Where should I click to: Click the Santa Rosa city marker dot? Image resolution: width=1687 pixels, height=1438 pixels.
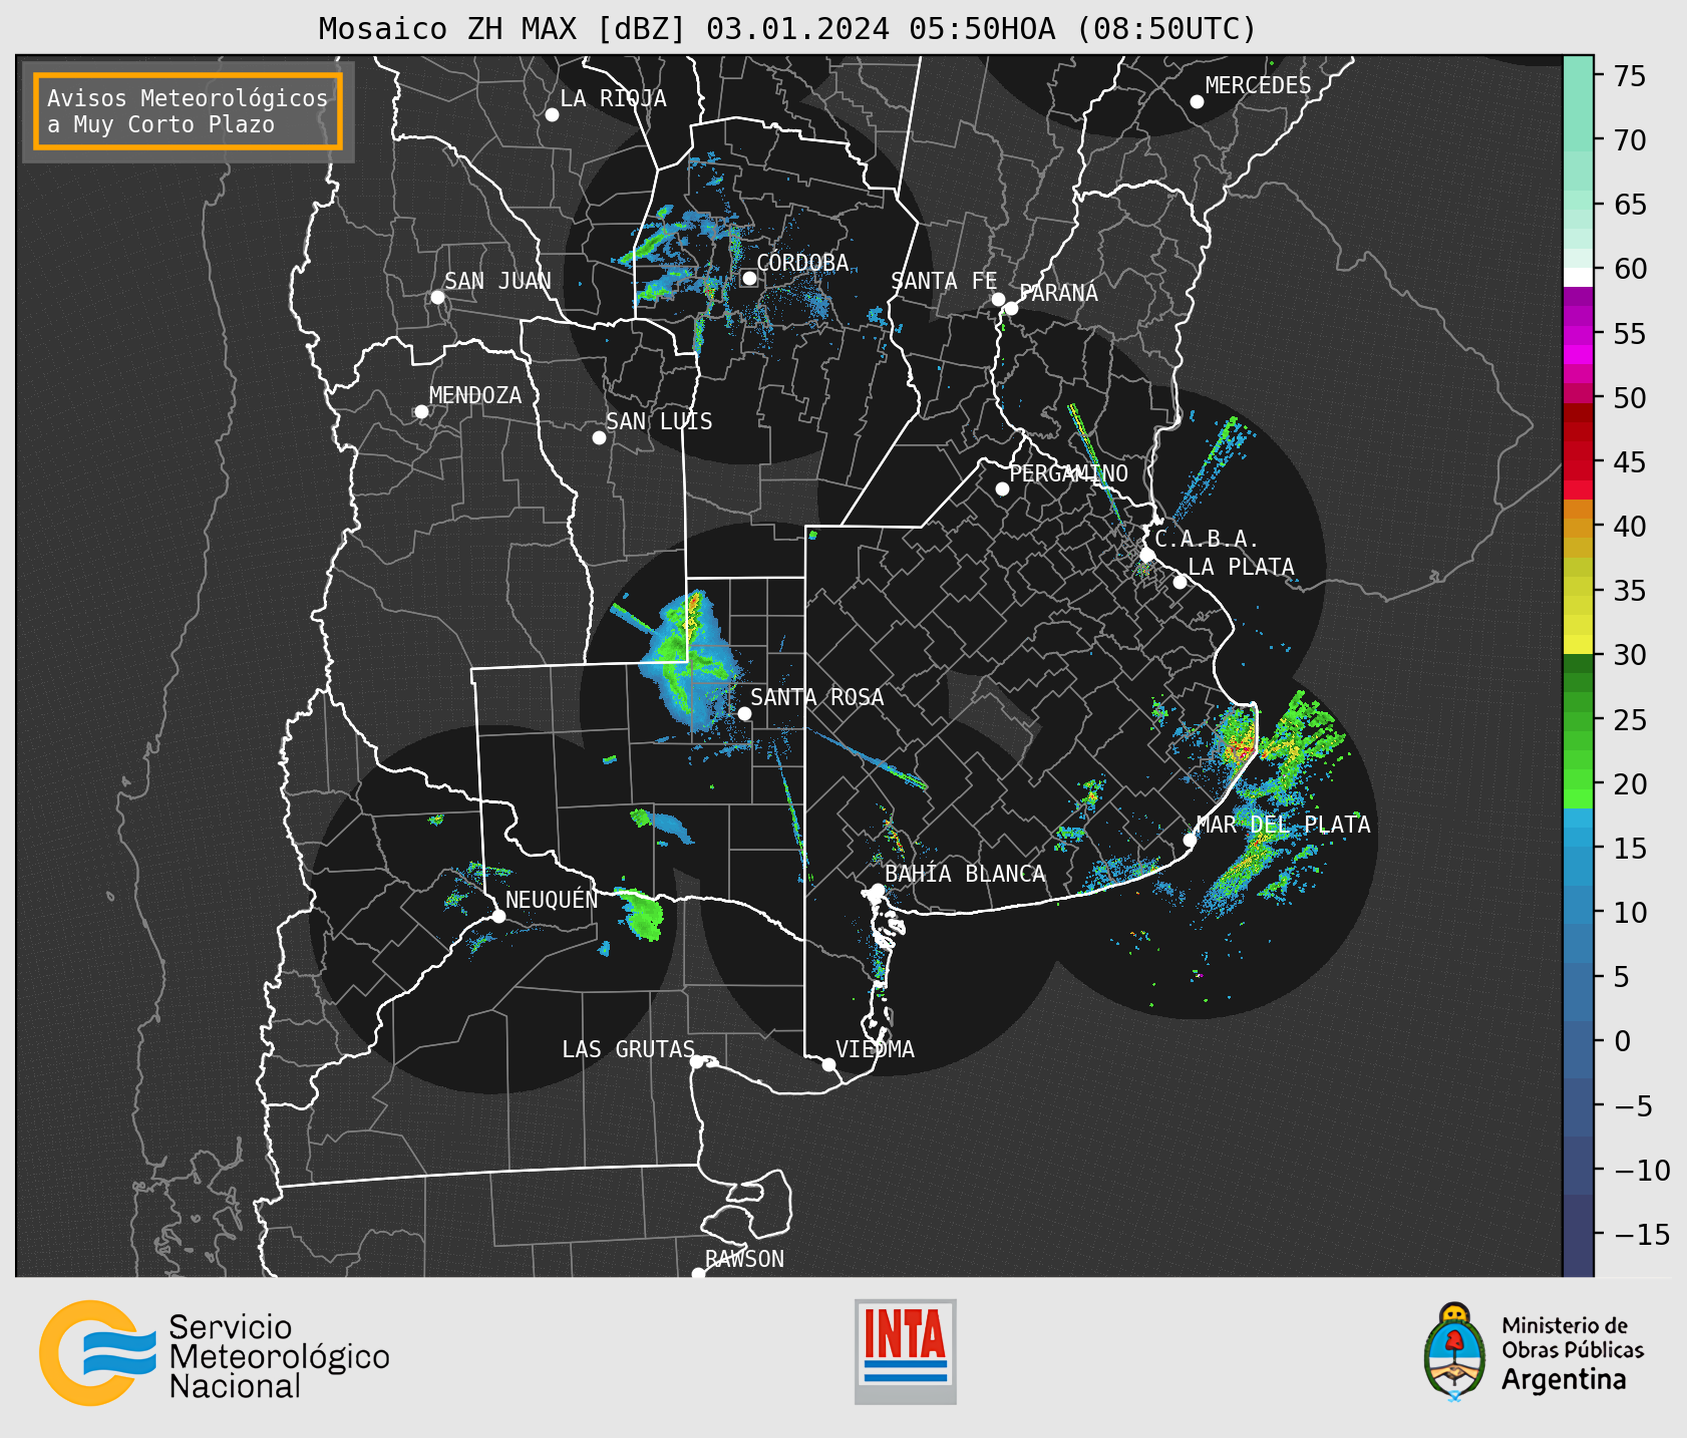coord(744,713)
